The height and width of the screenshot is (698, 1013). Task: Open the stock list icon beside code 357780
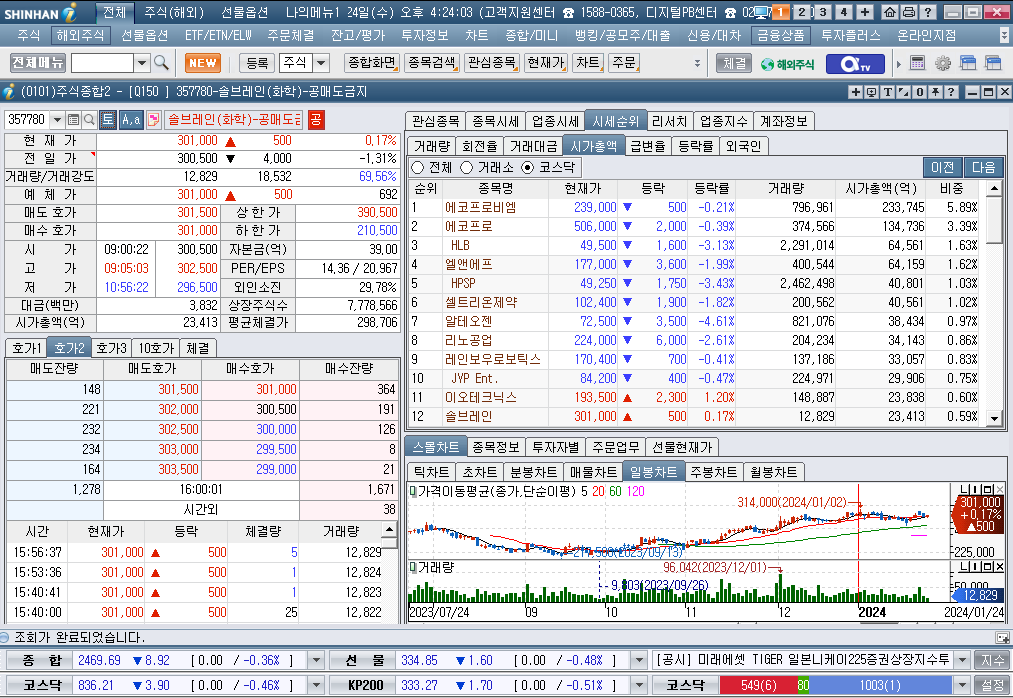73,120
